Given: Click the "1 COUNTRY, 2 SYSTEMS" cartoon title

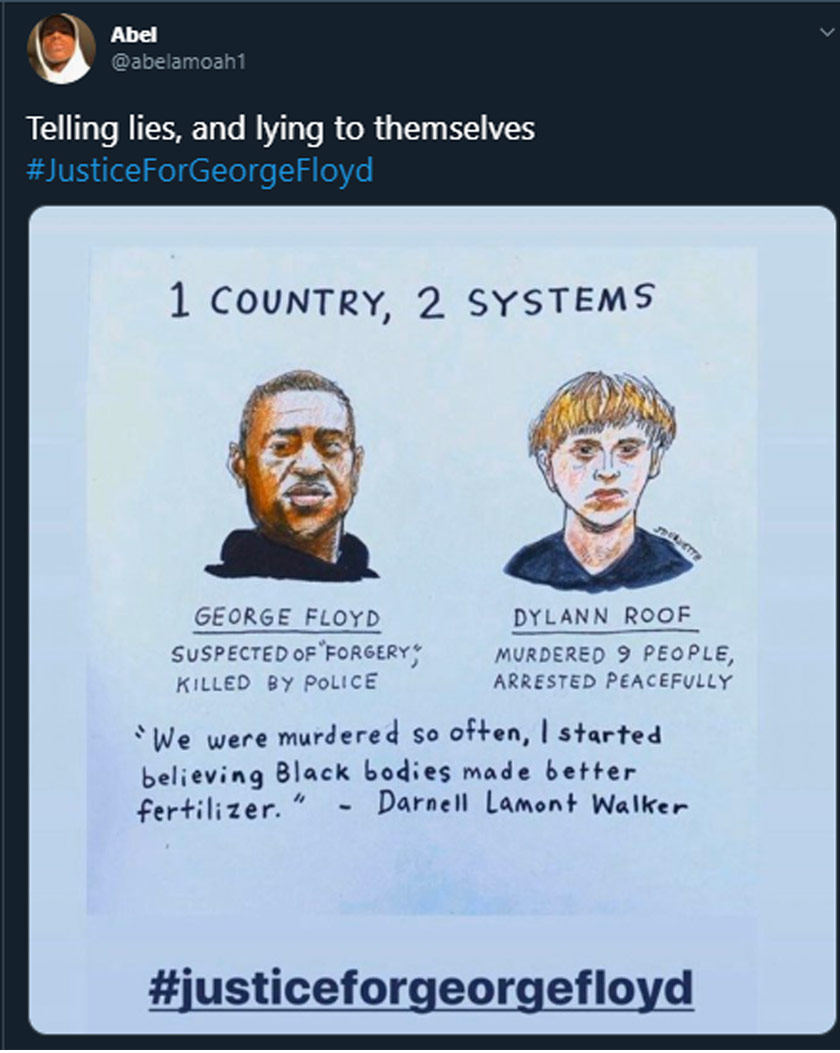Looking at the screenshot, I should 411,300.
